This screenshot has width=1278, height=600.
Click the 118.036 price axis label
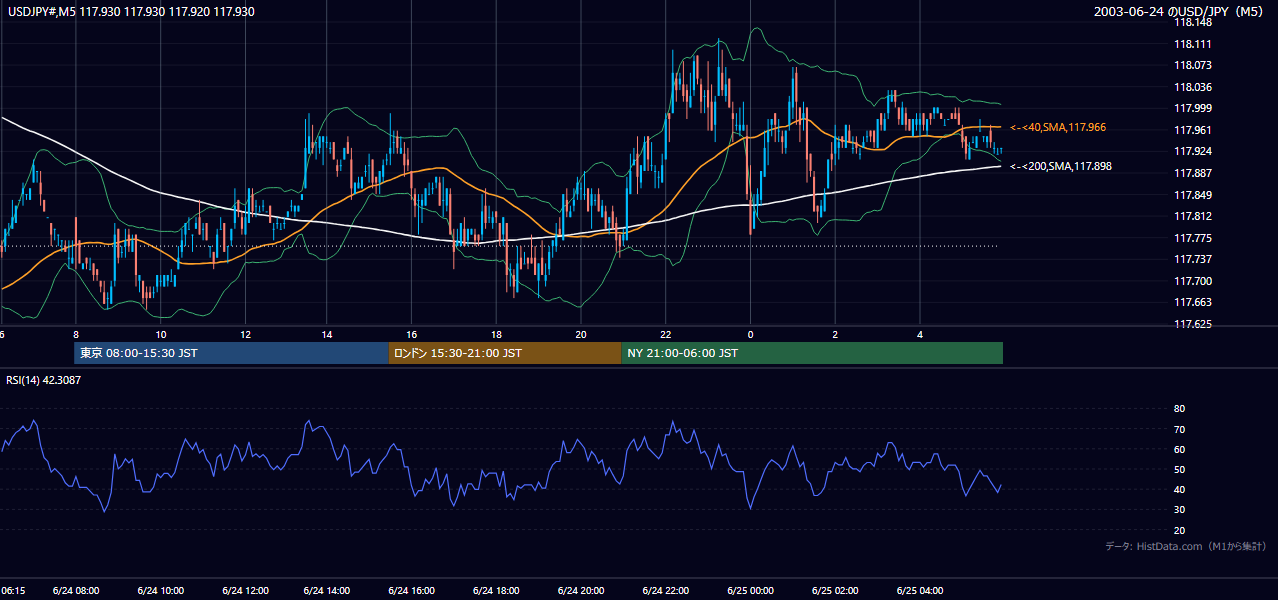(x=1193, y=87)
